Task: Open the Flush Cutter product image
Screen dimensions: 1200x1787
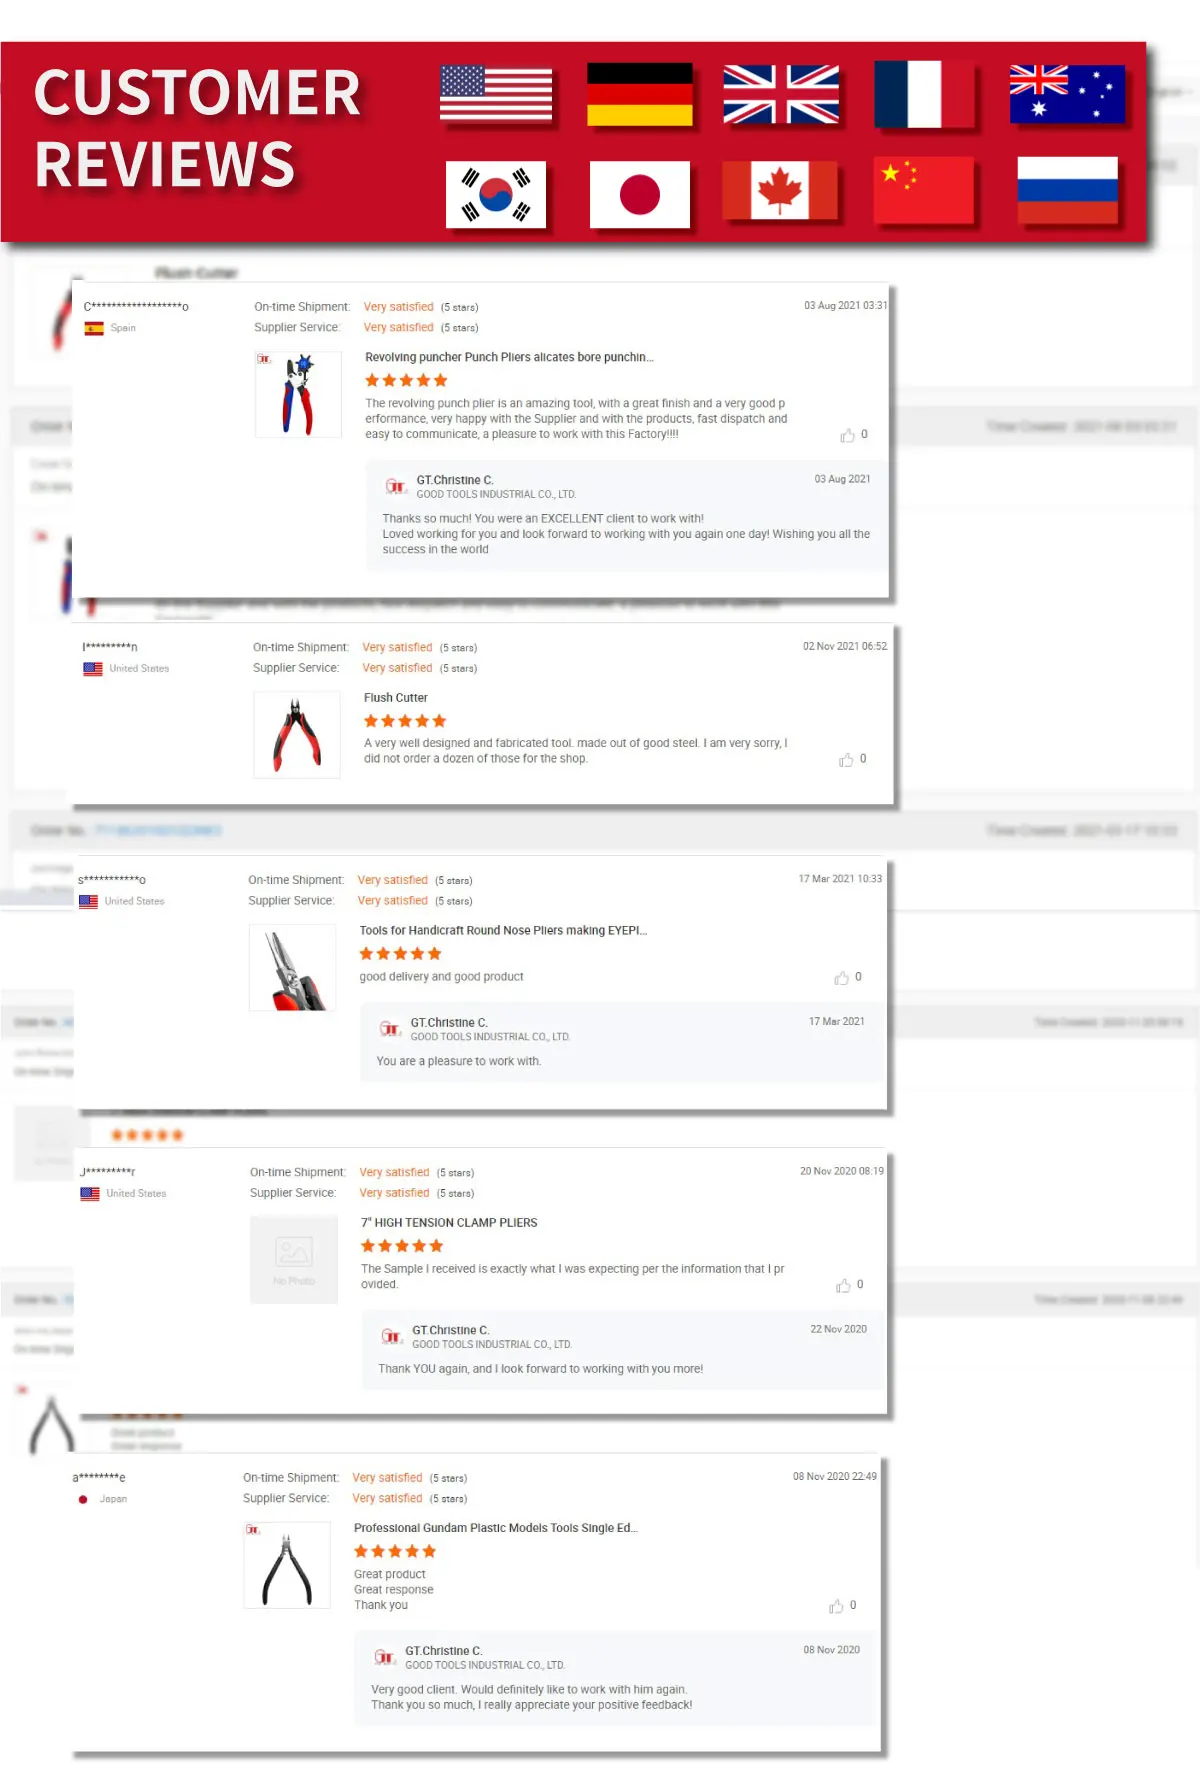Action: point(297,735)
